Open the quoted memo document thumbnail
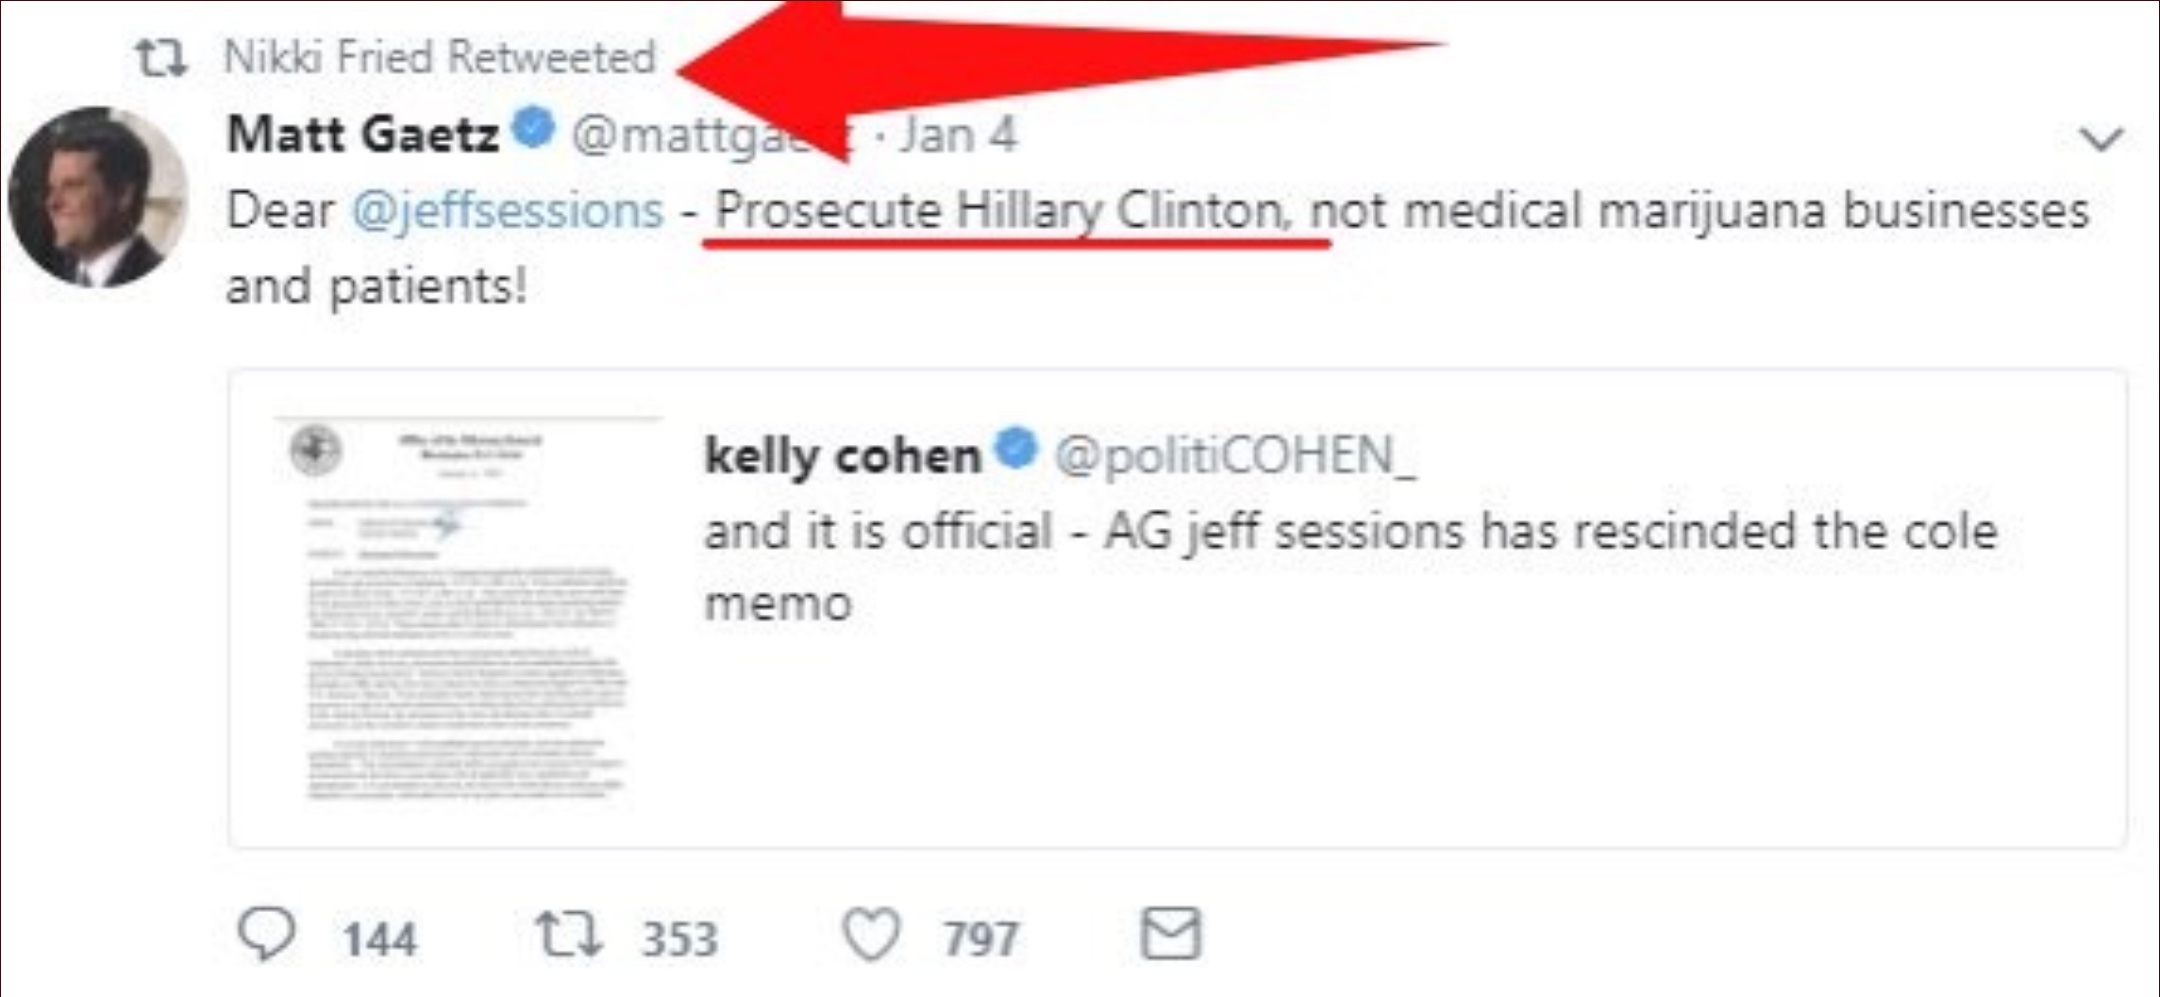 pyautogui.click(x=466, y=610)
